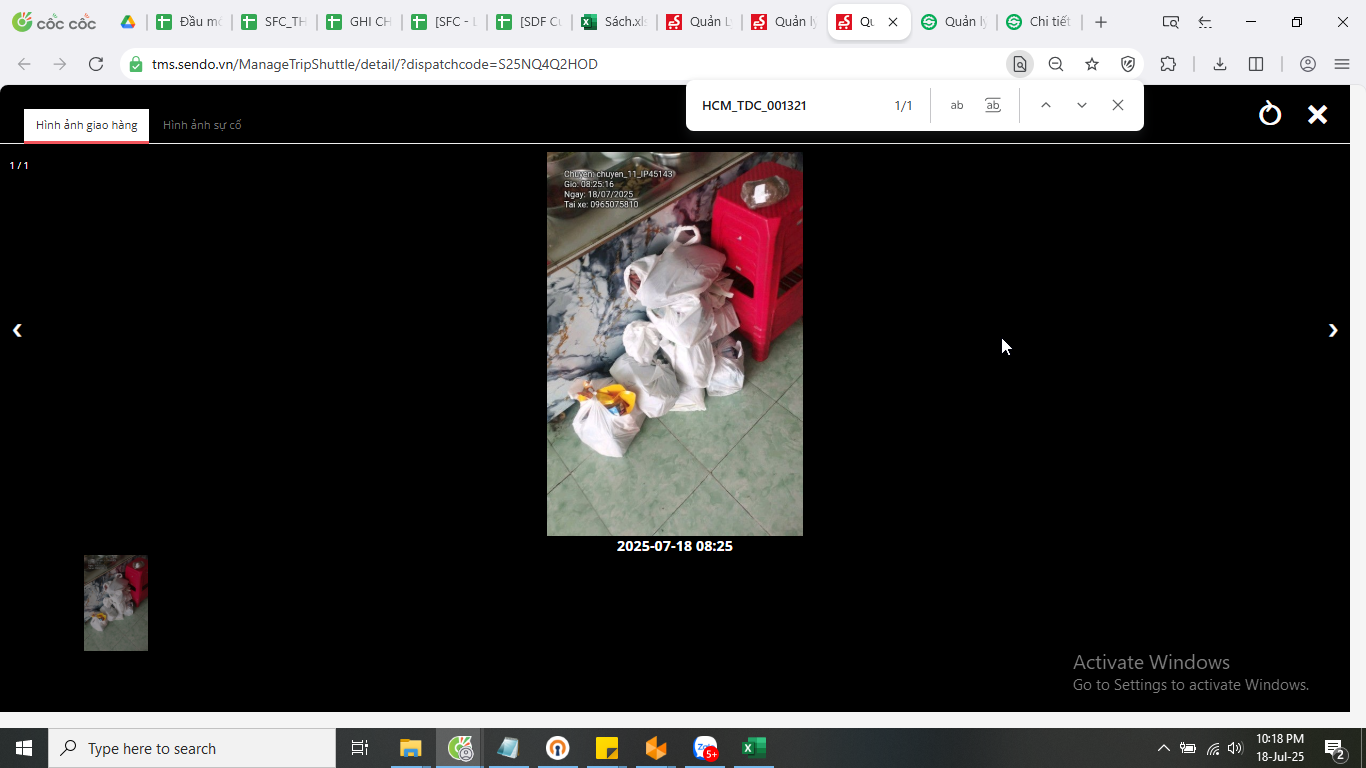Open the notepad-style app on the taskbar
This screenshot has width=1366, height=768.
508,748
